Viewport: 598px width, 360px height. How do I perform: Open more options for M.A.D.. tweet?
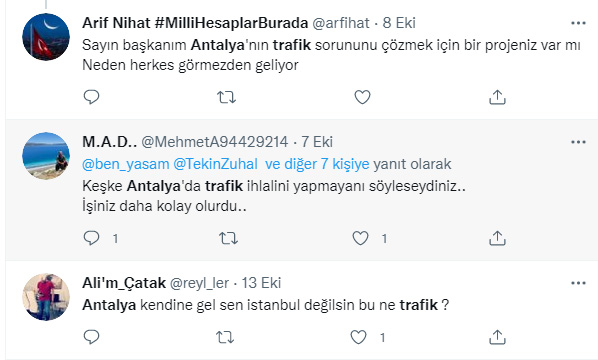click(x=578, y=142)
